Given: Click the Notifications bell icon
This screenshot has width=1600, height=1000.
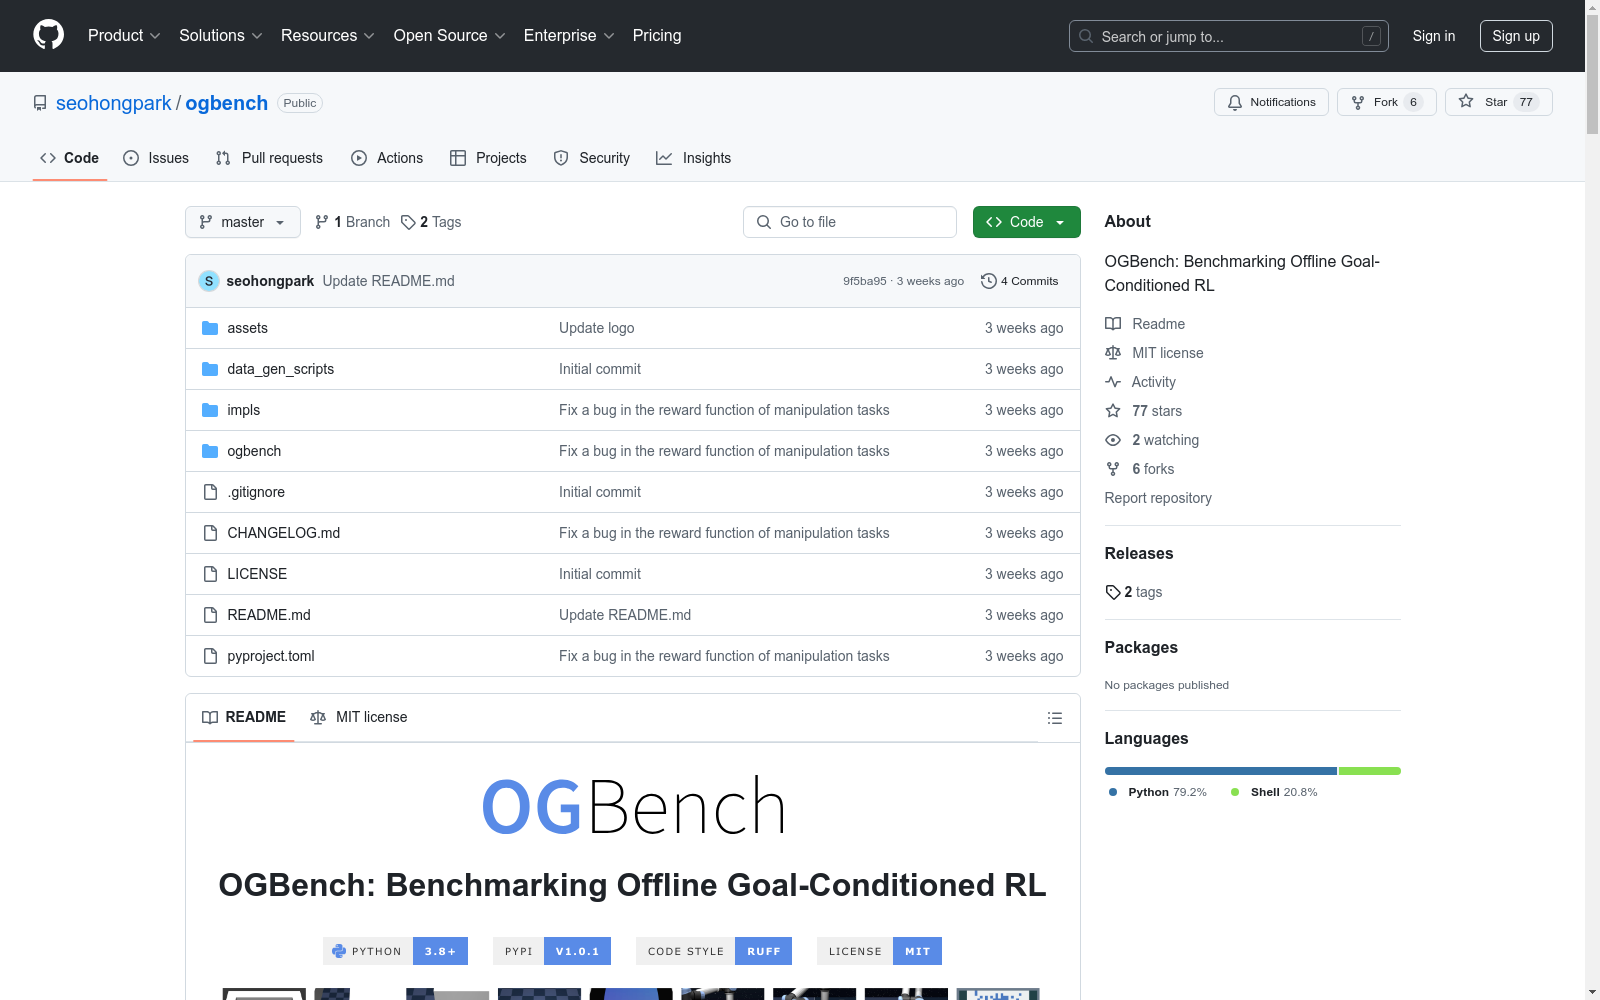Looking at the screenshot, I should click(x=1235, y=102).
